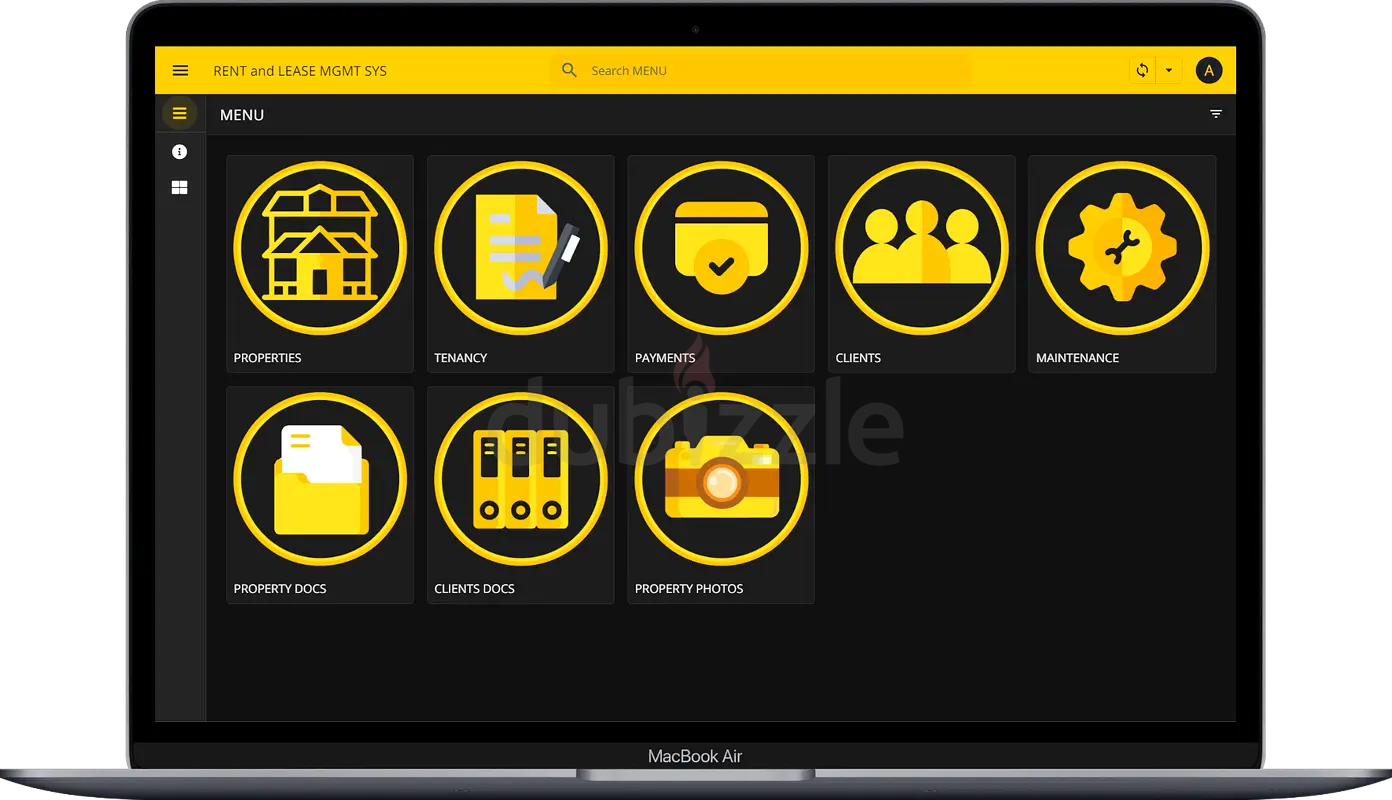The image size is (1392, 800).
Task: Open the Clients Docs binders icon
Action: click(520, 479)
